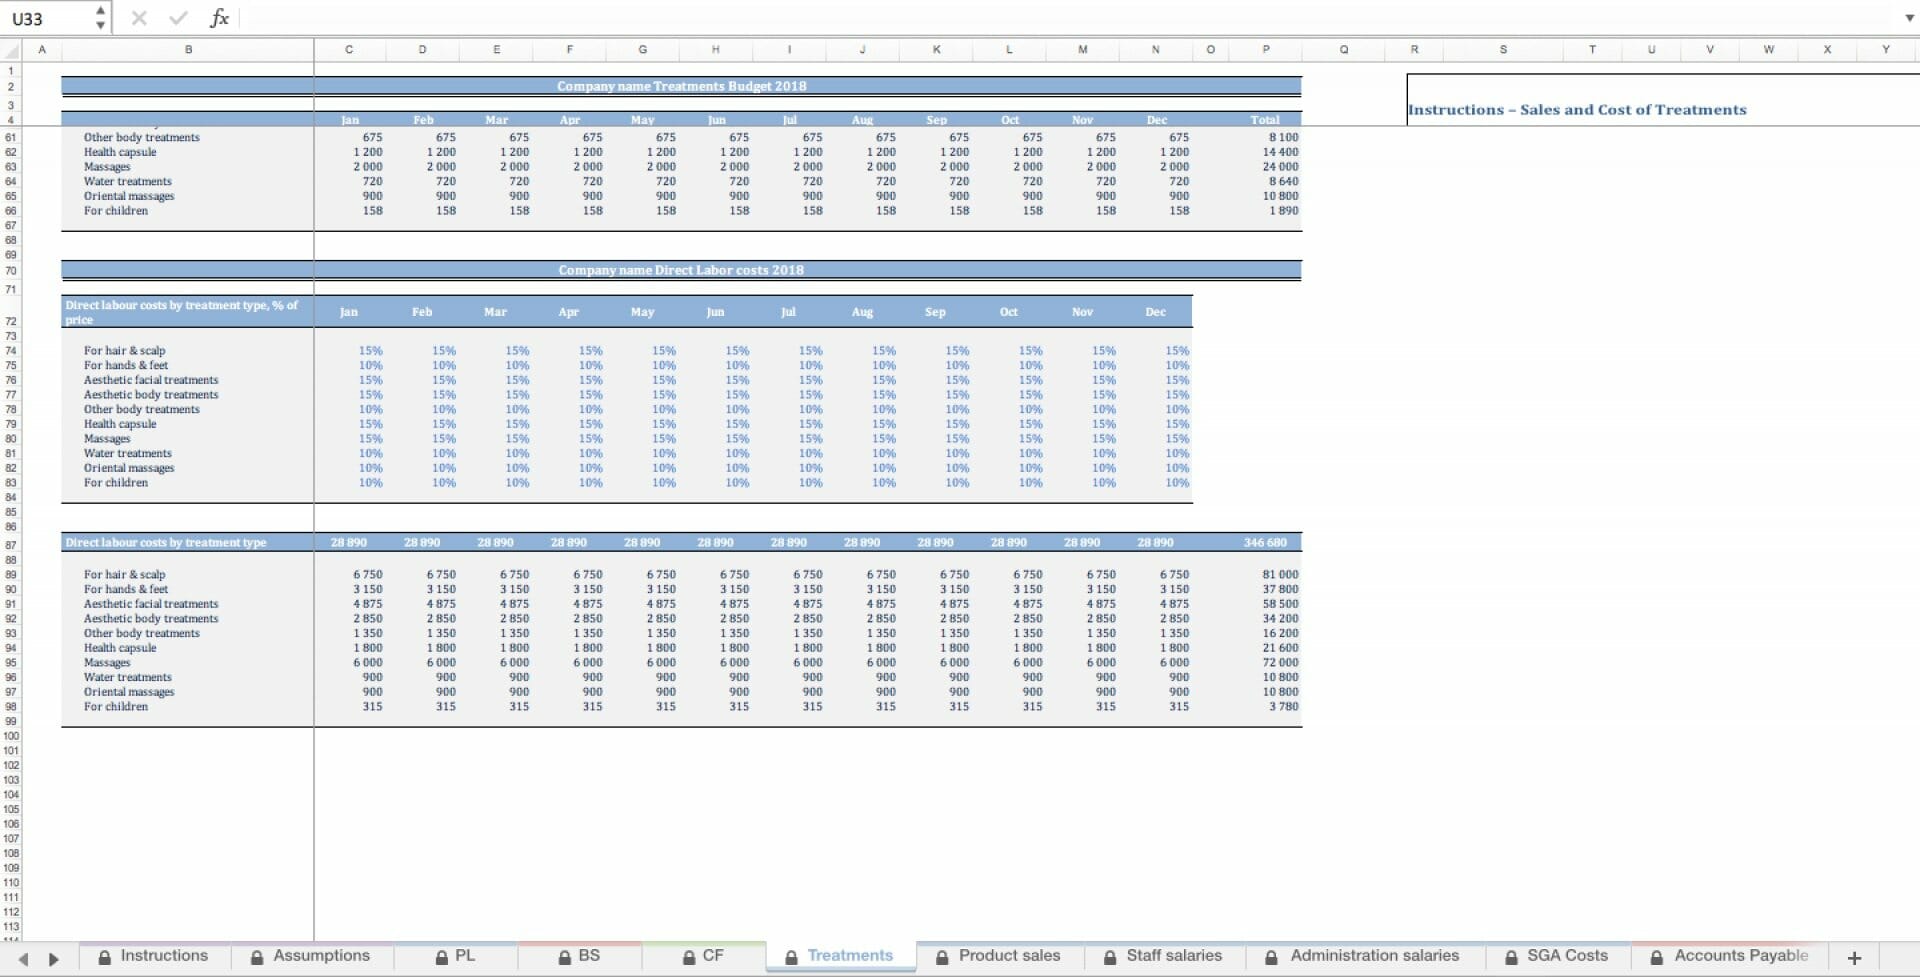Image resolution: width=1920 pixels, height=977 pixels.
Task: Click Jan 6 750 for hair & scalp
Action: [x=367, y=575]
